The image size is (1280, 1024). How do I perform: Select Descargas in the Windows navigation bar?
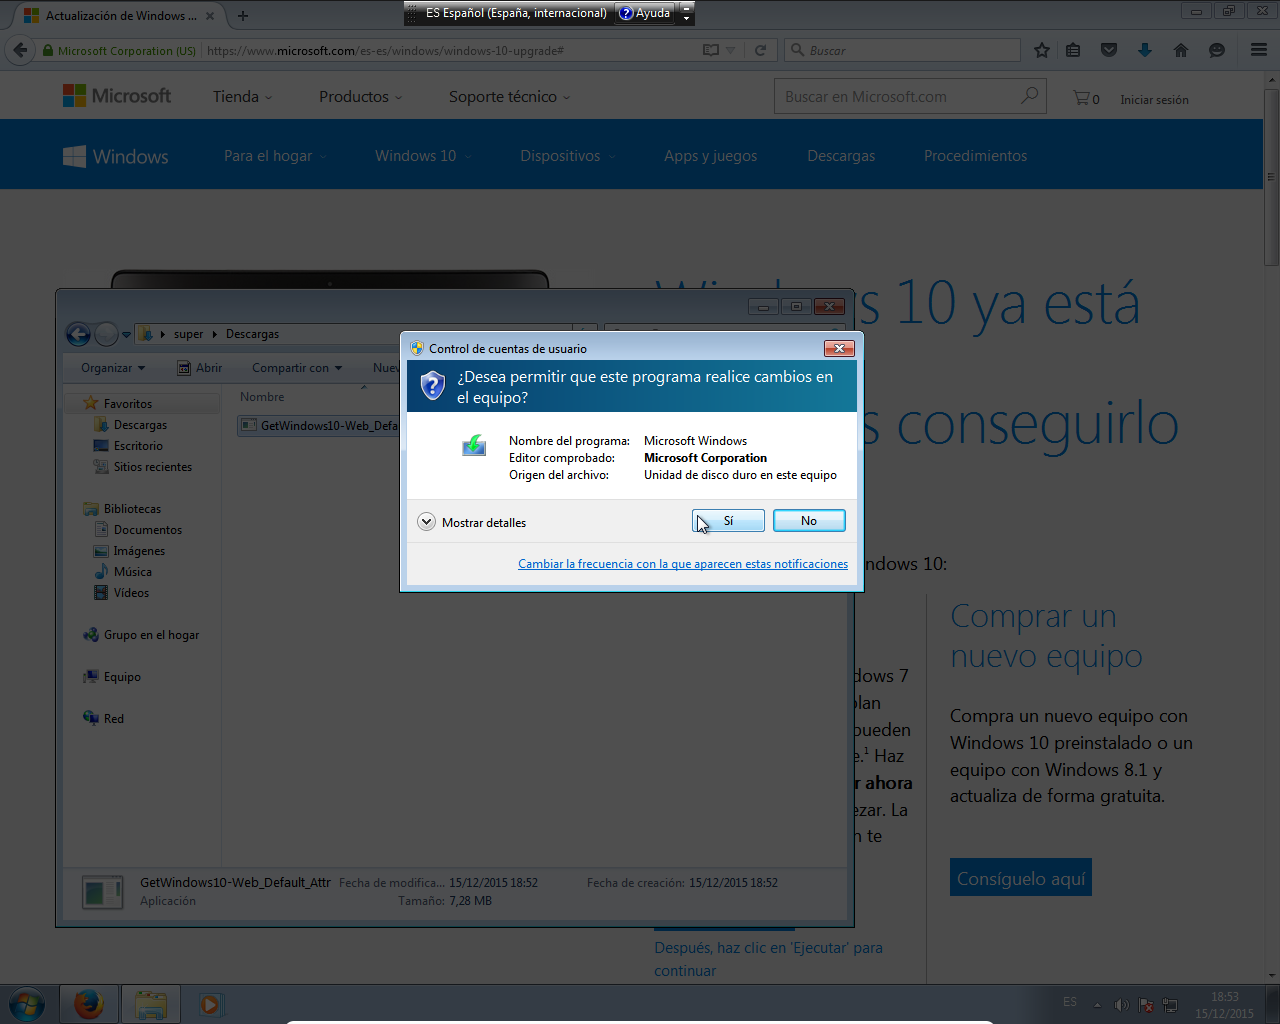tap(840, 156)
